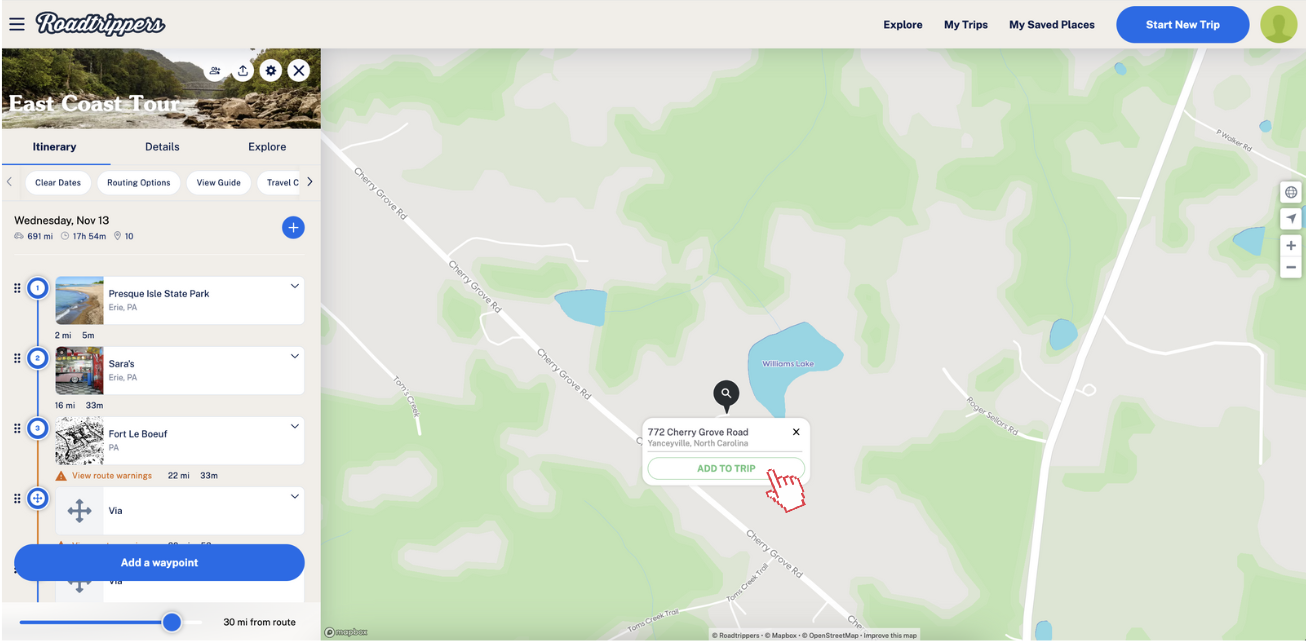Click the drag handle for Fort Le Boeuf

[x=17, y=428]
